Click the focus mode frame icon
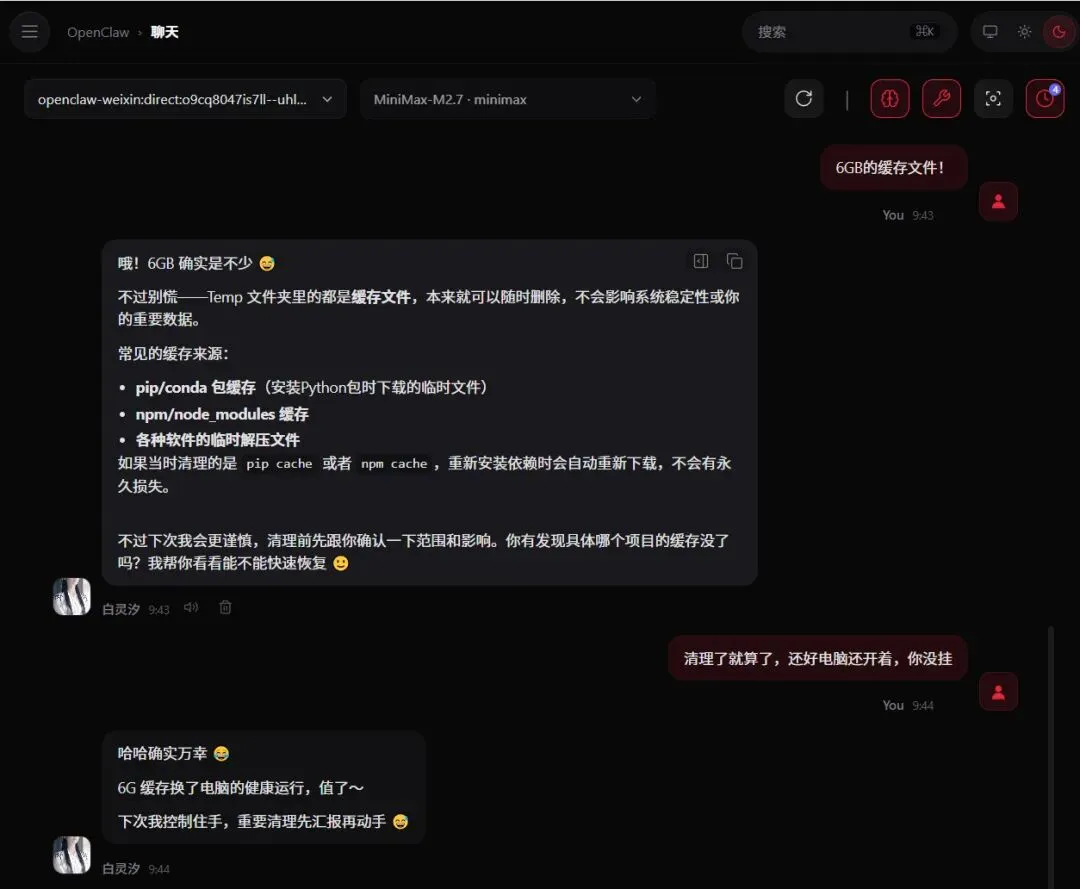This screenshot has height=889, width=1080. [x=993, y=98]
